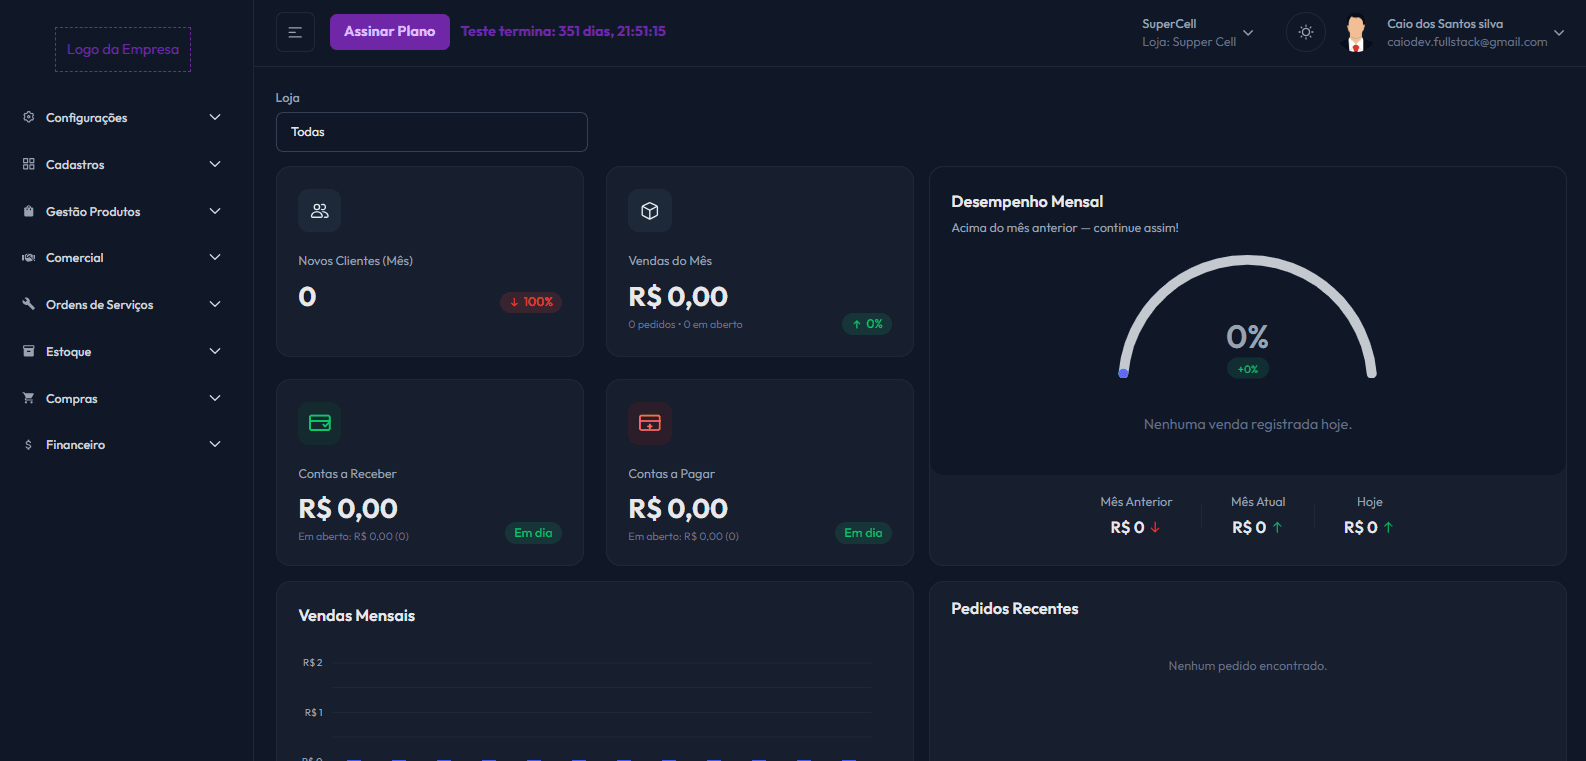Click the Logo da Empresa placeholder
Screen dimensions: 1586x761
click(x=123, y=49)
